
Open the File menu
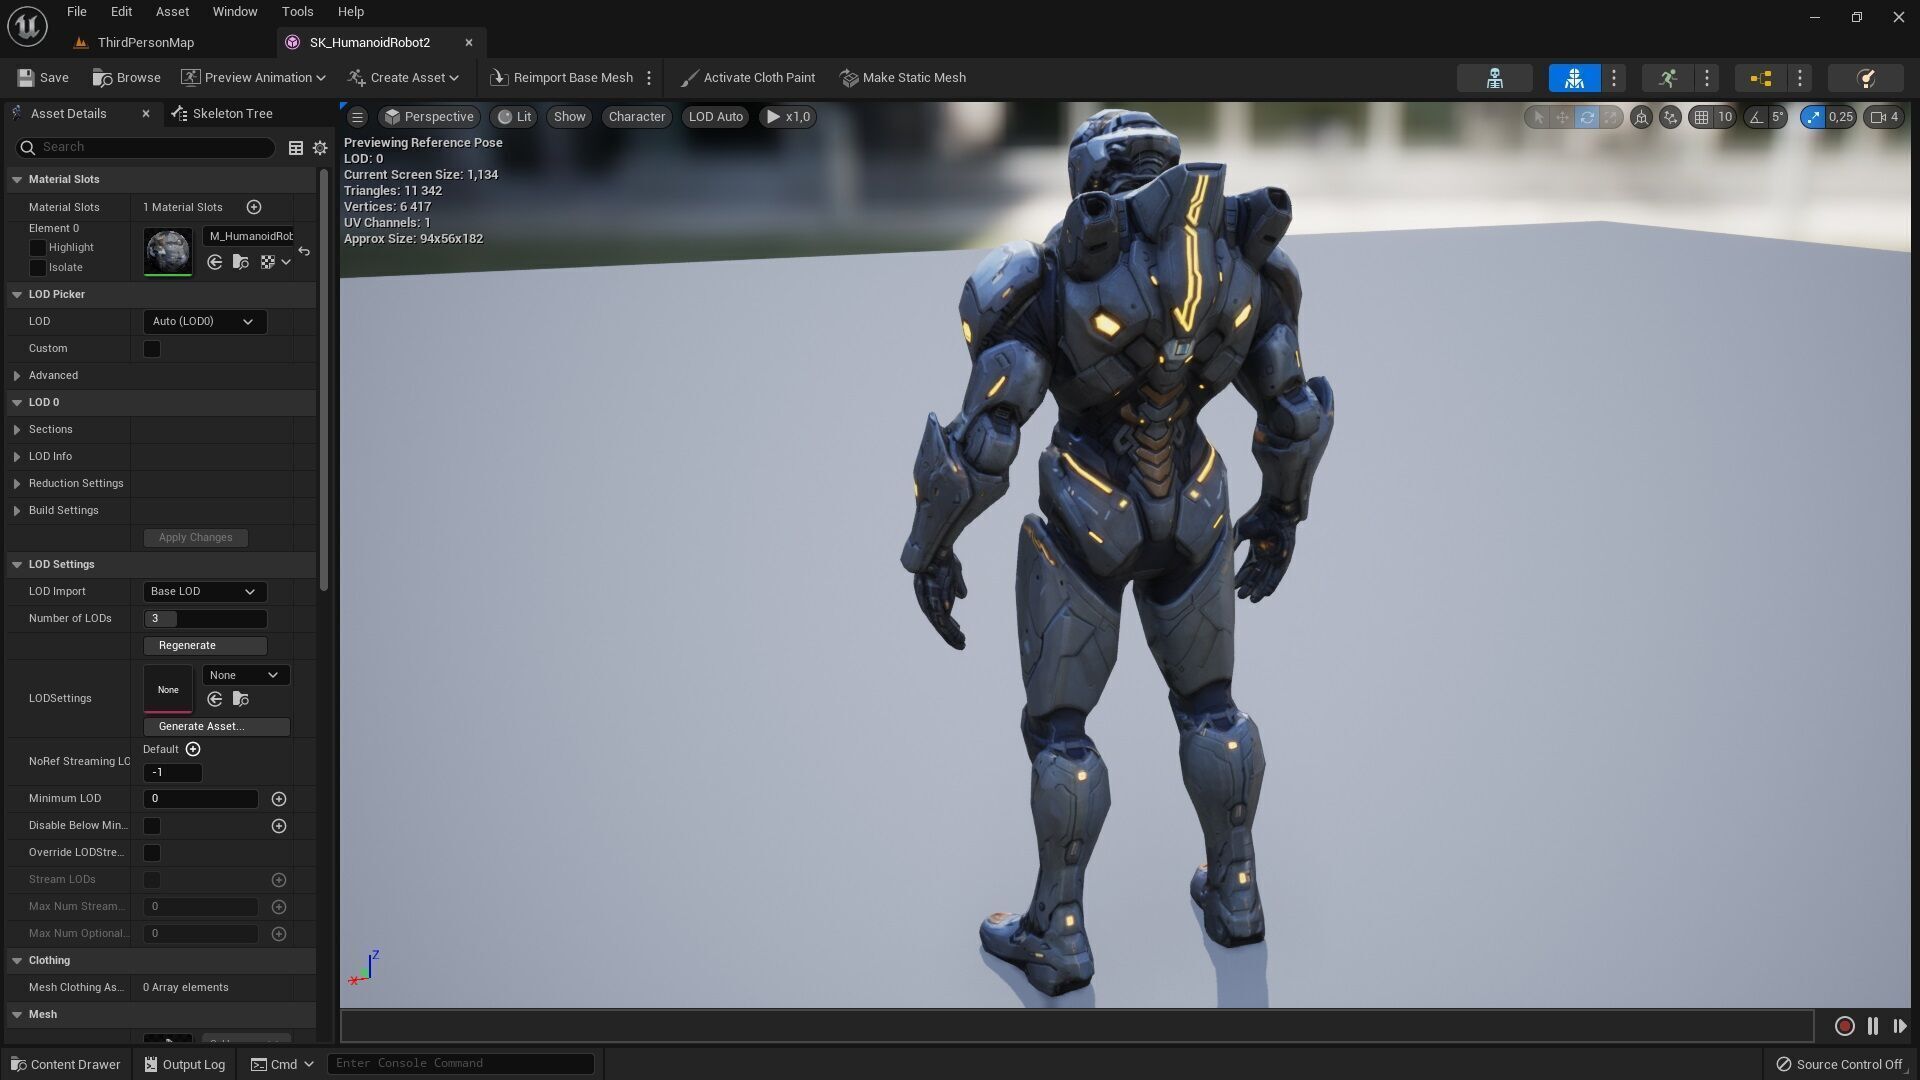click(x=77, y=12)
